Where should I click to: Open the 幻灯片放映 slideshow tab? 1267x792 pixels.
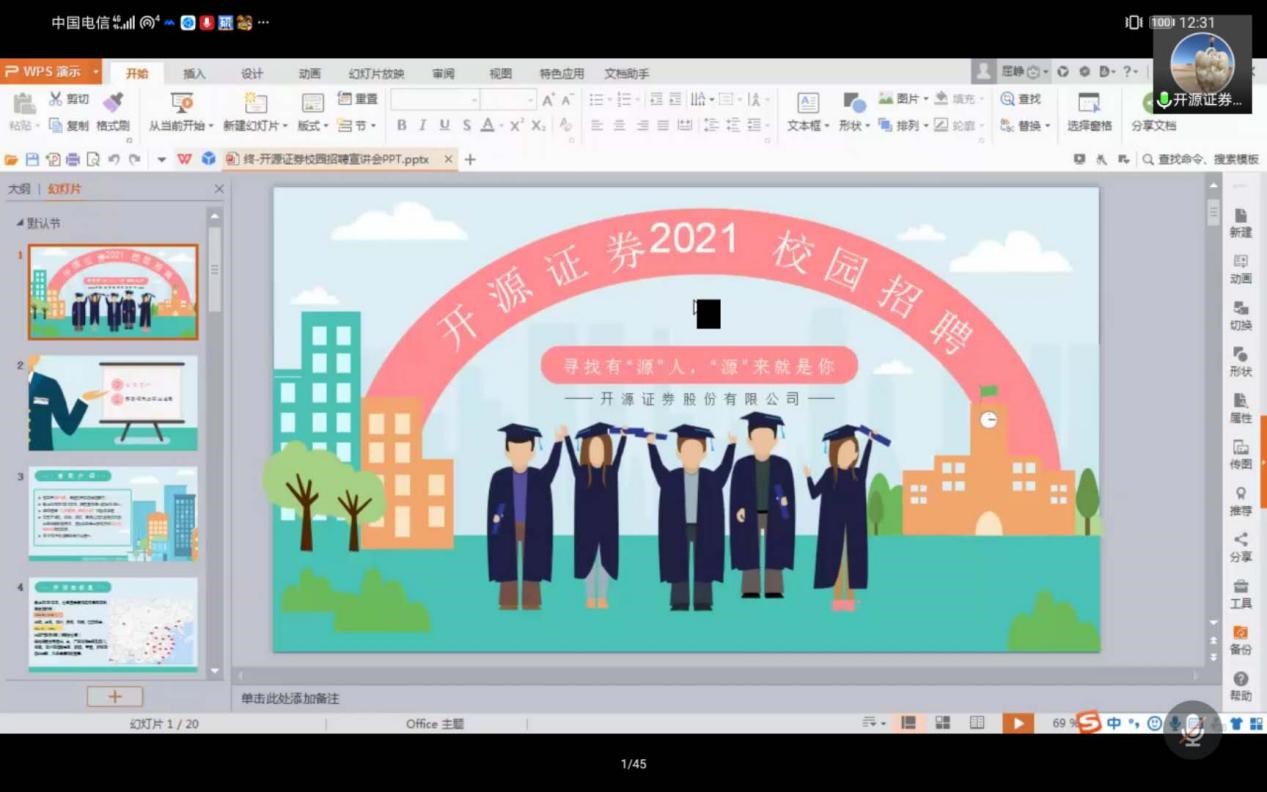click(x=376, y=74)
